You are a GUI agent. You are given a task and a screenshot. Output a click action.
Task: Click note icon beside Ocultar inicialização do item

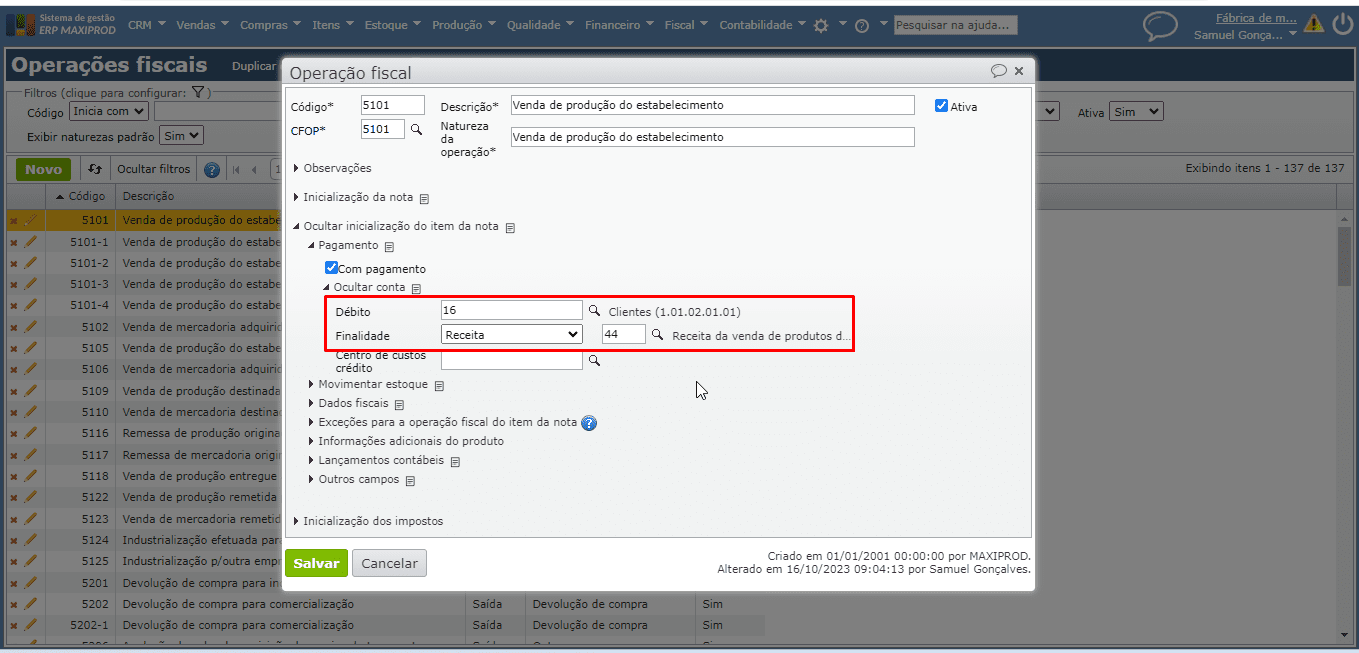(510, 227)
